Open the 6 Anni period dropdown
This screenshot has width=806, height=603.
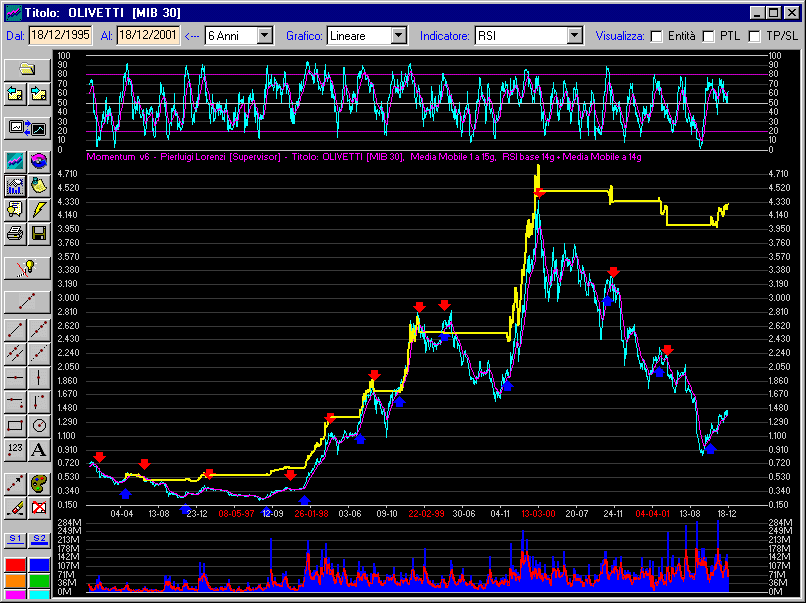(x=265, y=35)
